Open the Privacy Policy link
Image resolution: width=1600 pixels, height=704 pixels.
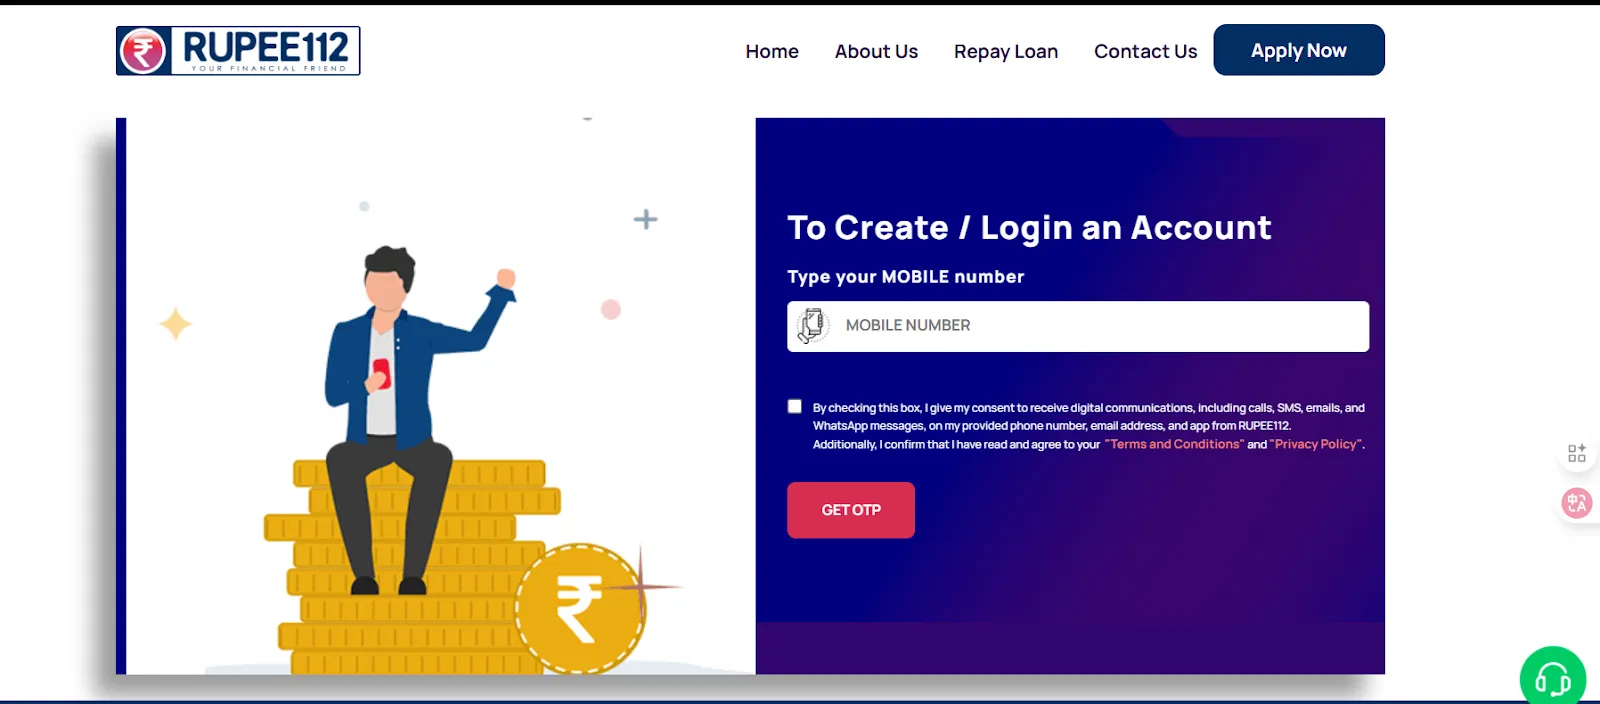point(1315,444)
